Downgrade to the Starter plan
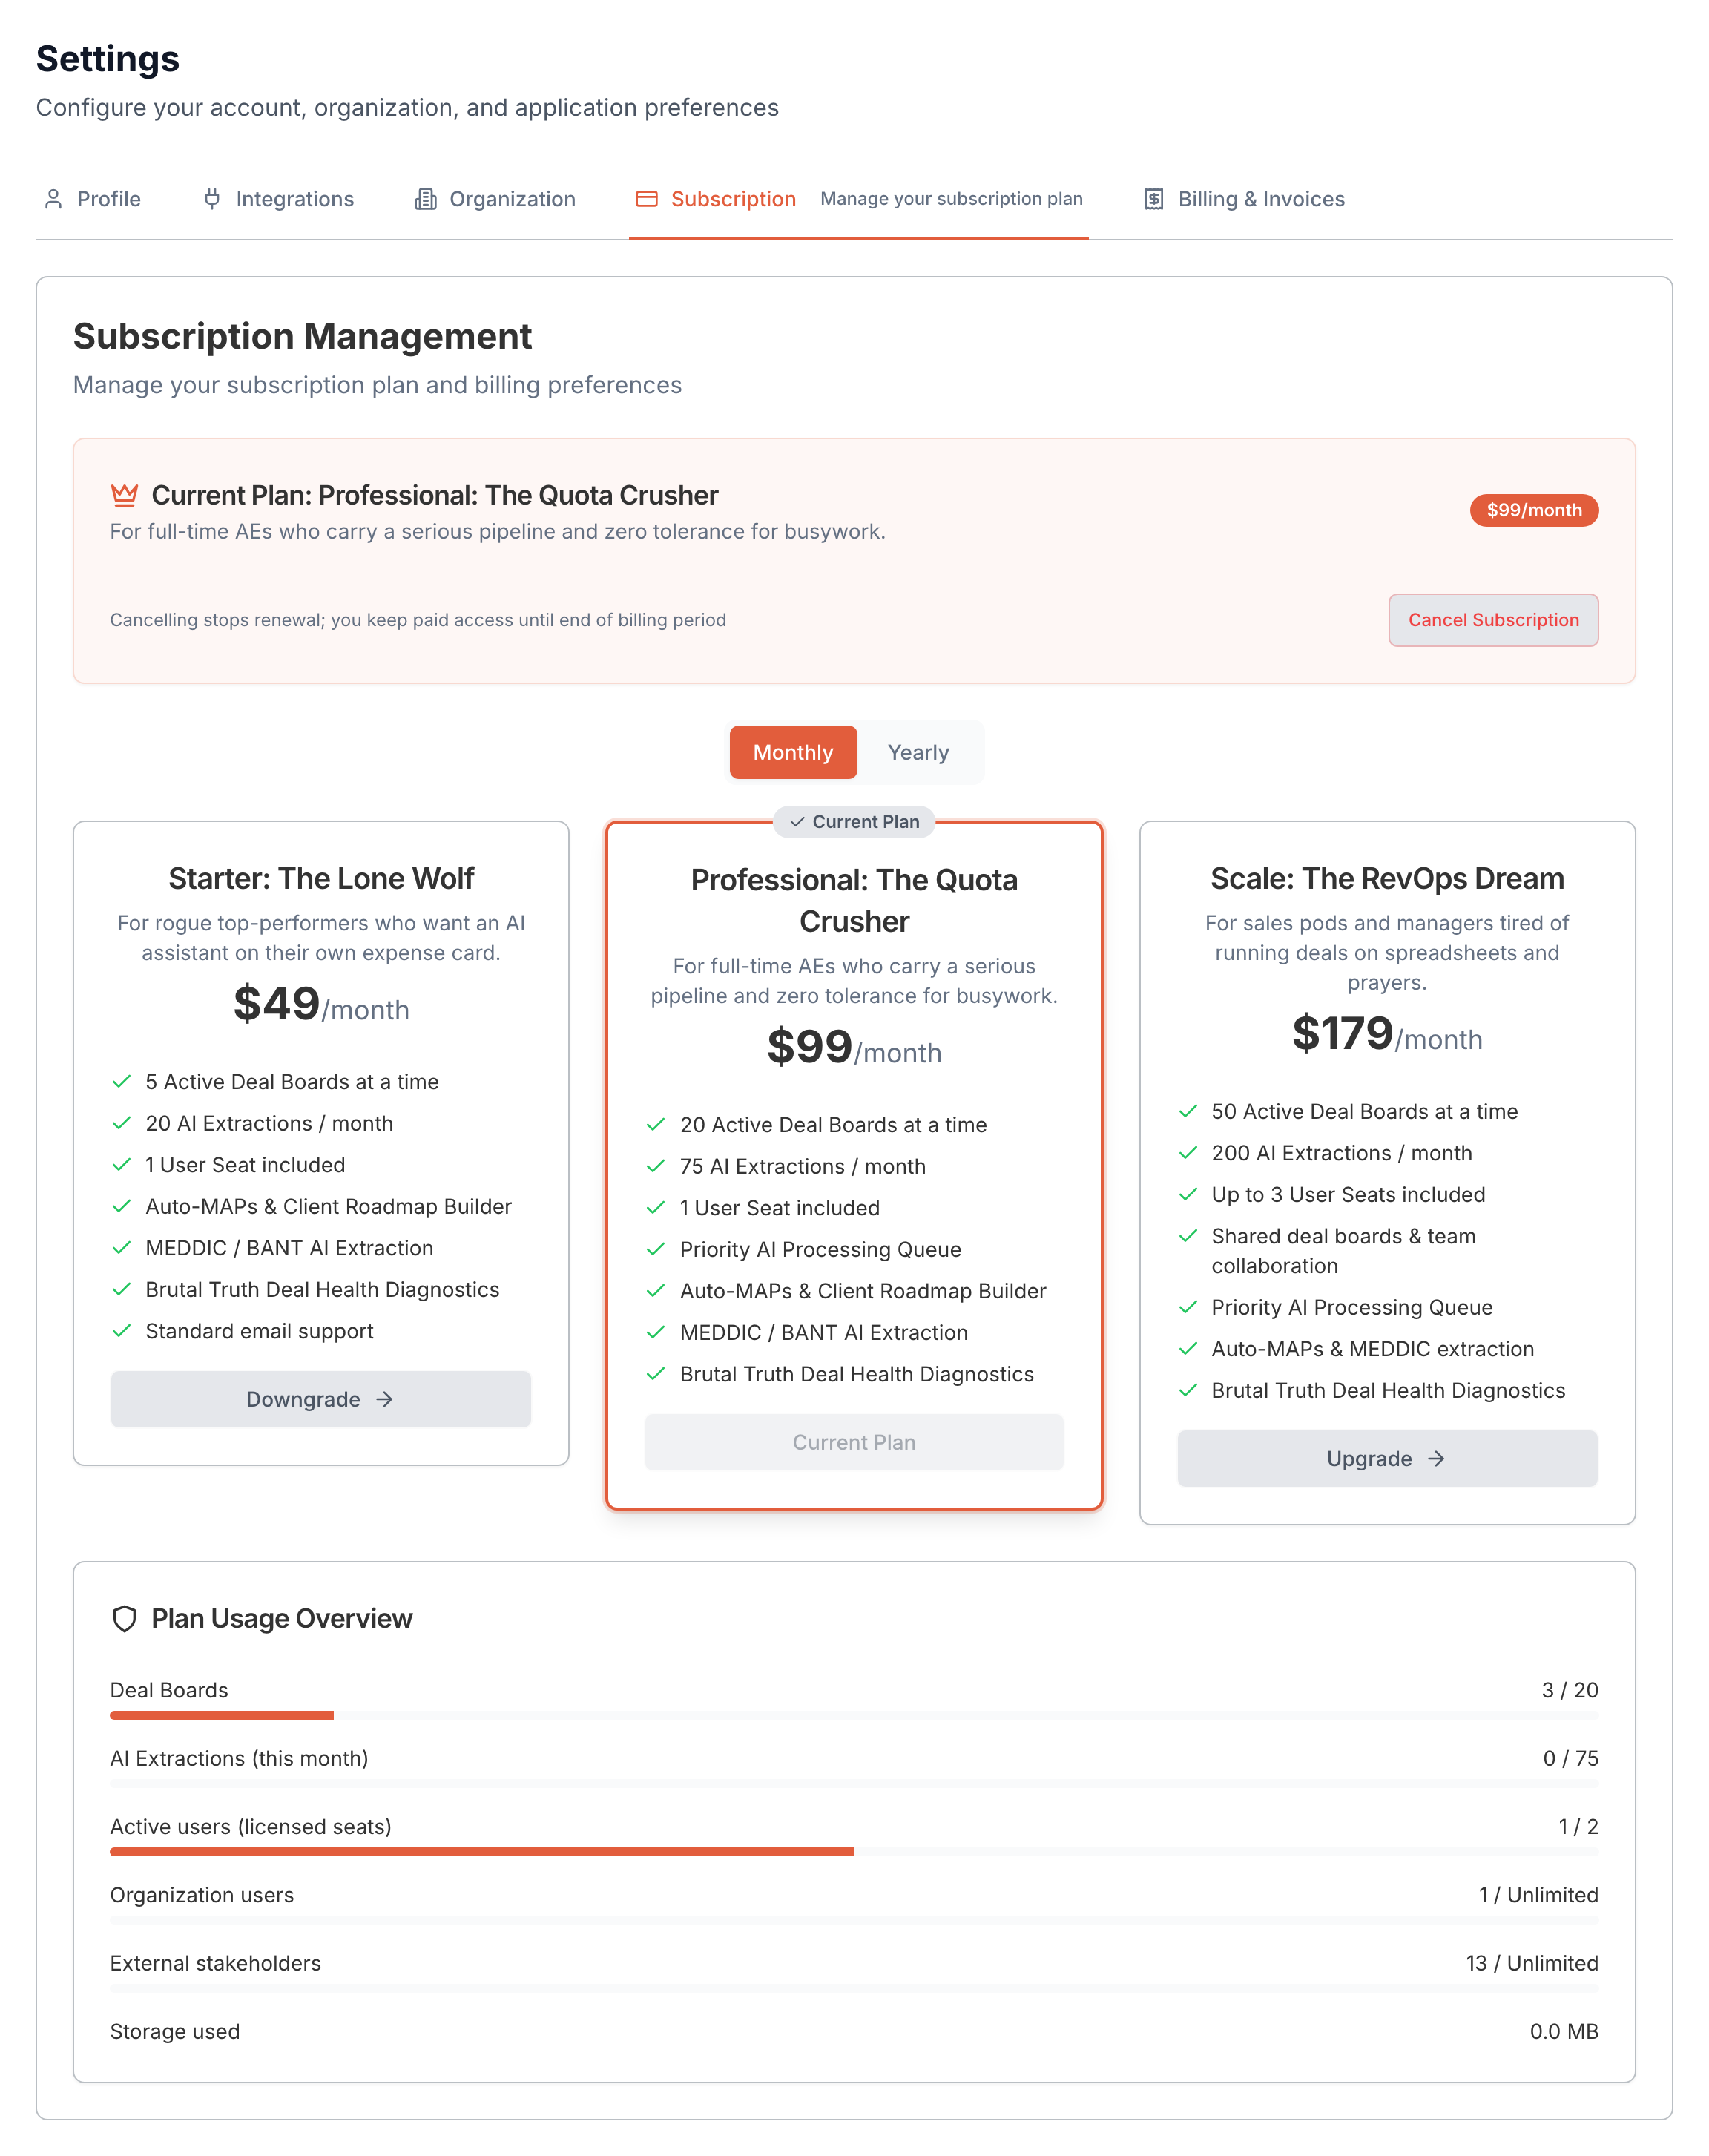Viewport: 1709px width, 2156px height. (x=321, y=1399)
